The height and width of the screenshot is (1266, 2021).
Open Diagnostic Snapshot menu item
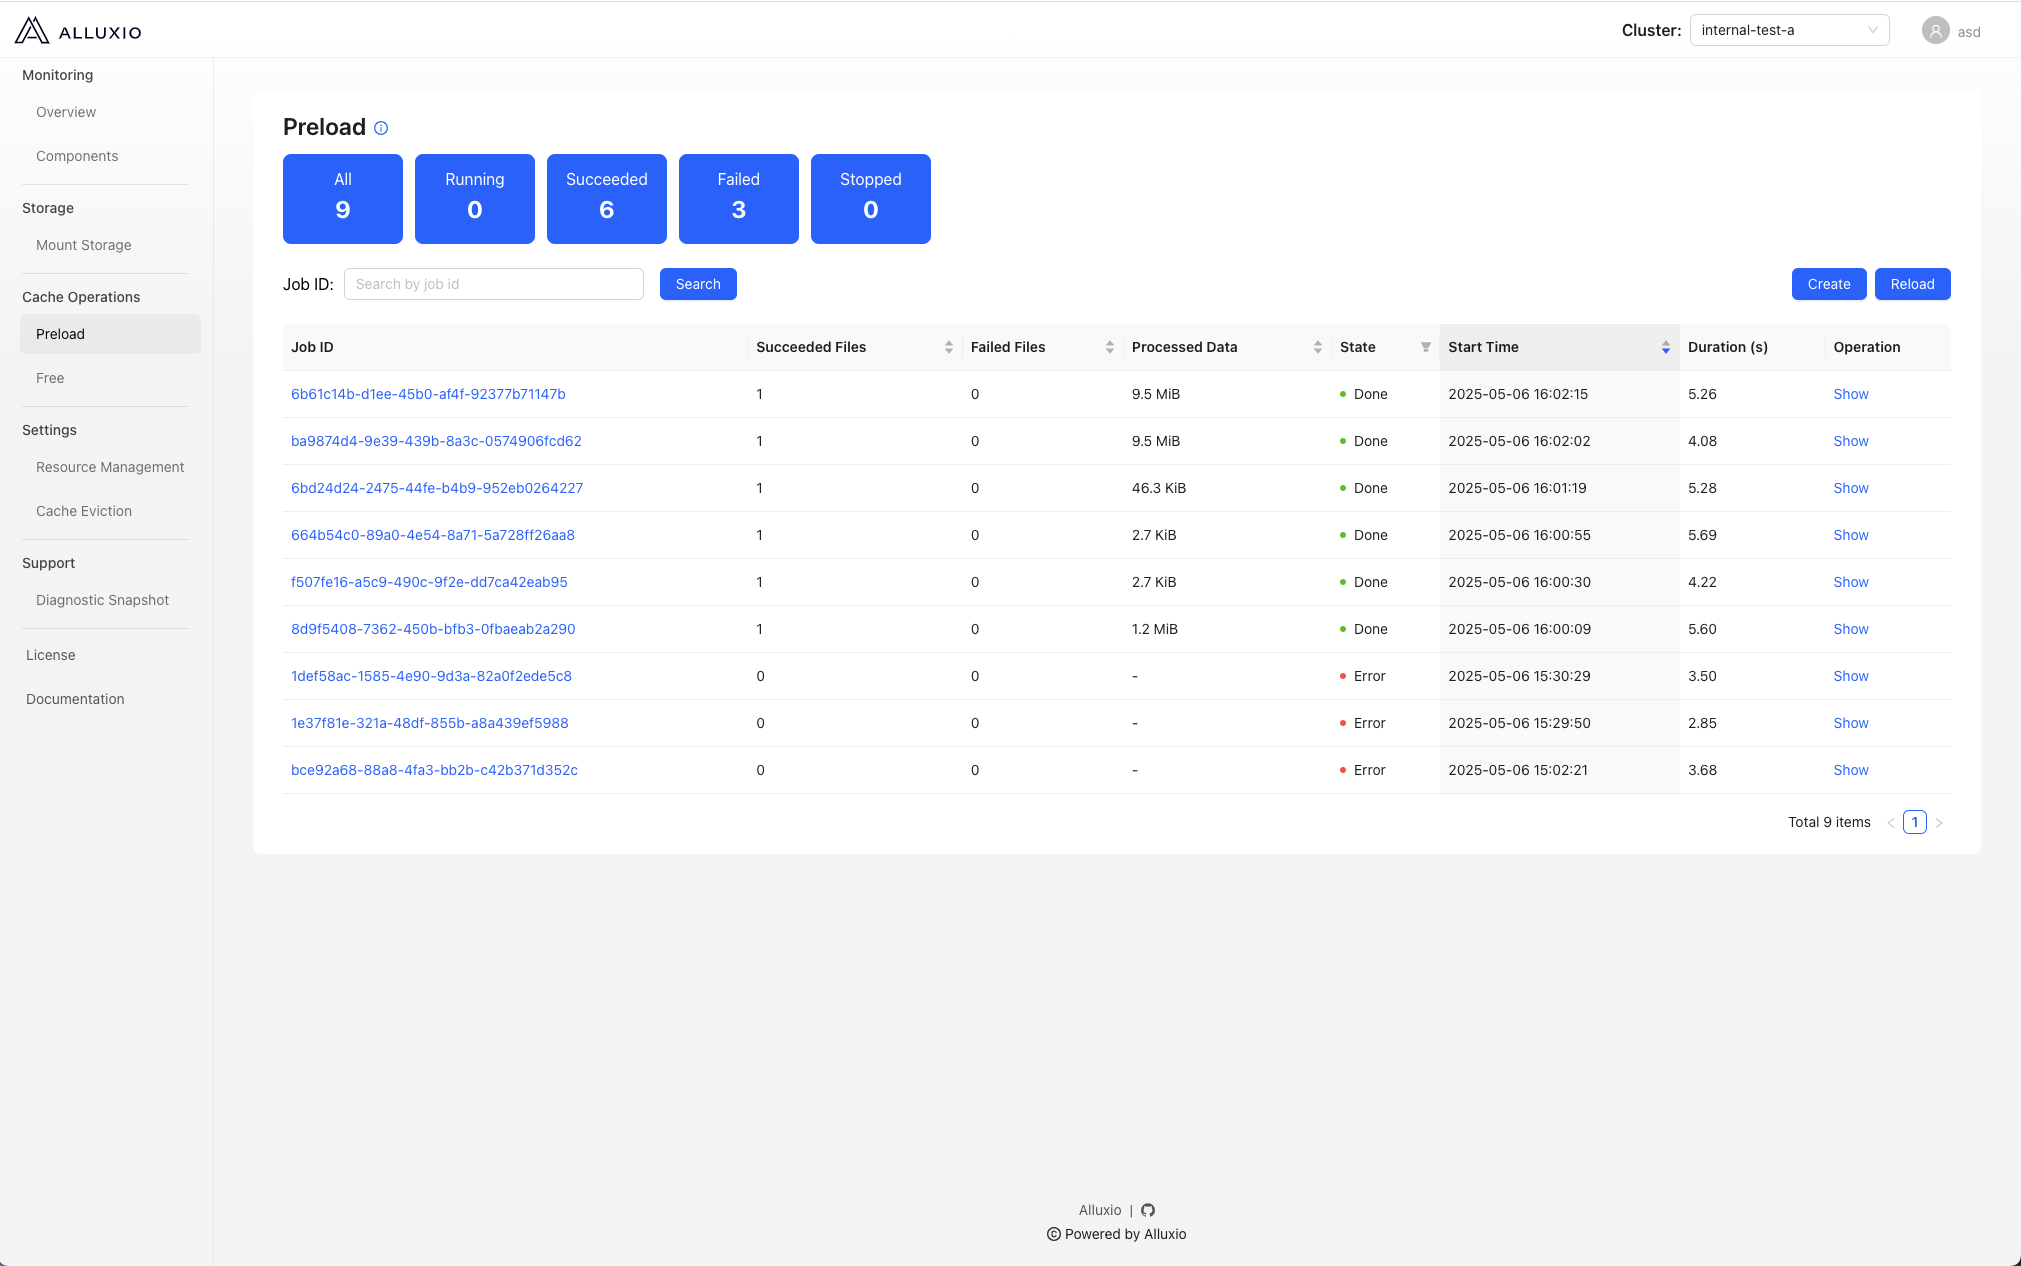(x=102, y=600)
